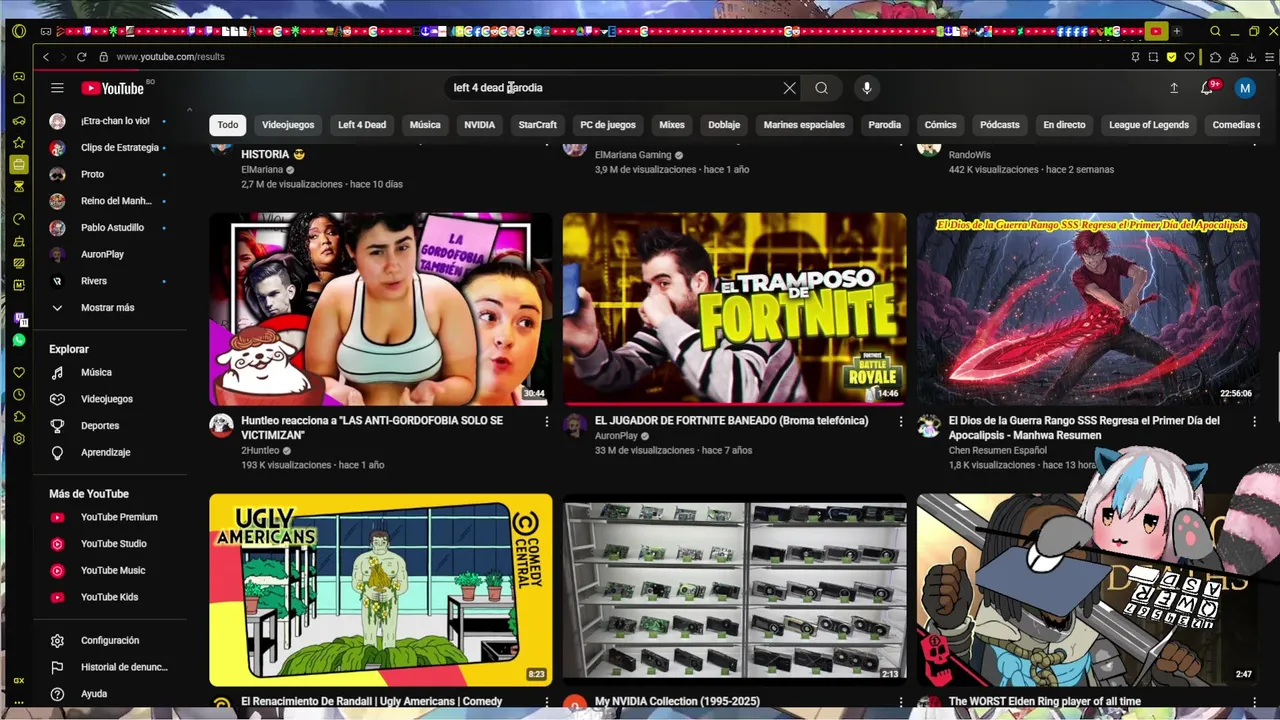Viewport: 1280px width, 720px height.
Task: Click the browser address bar URL
Action: tap(170, 57)
